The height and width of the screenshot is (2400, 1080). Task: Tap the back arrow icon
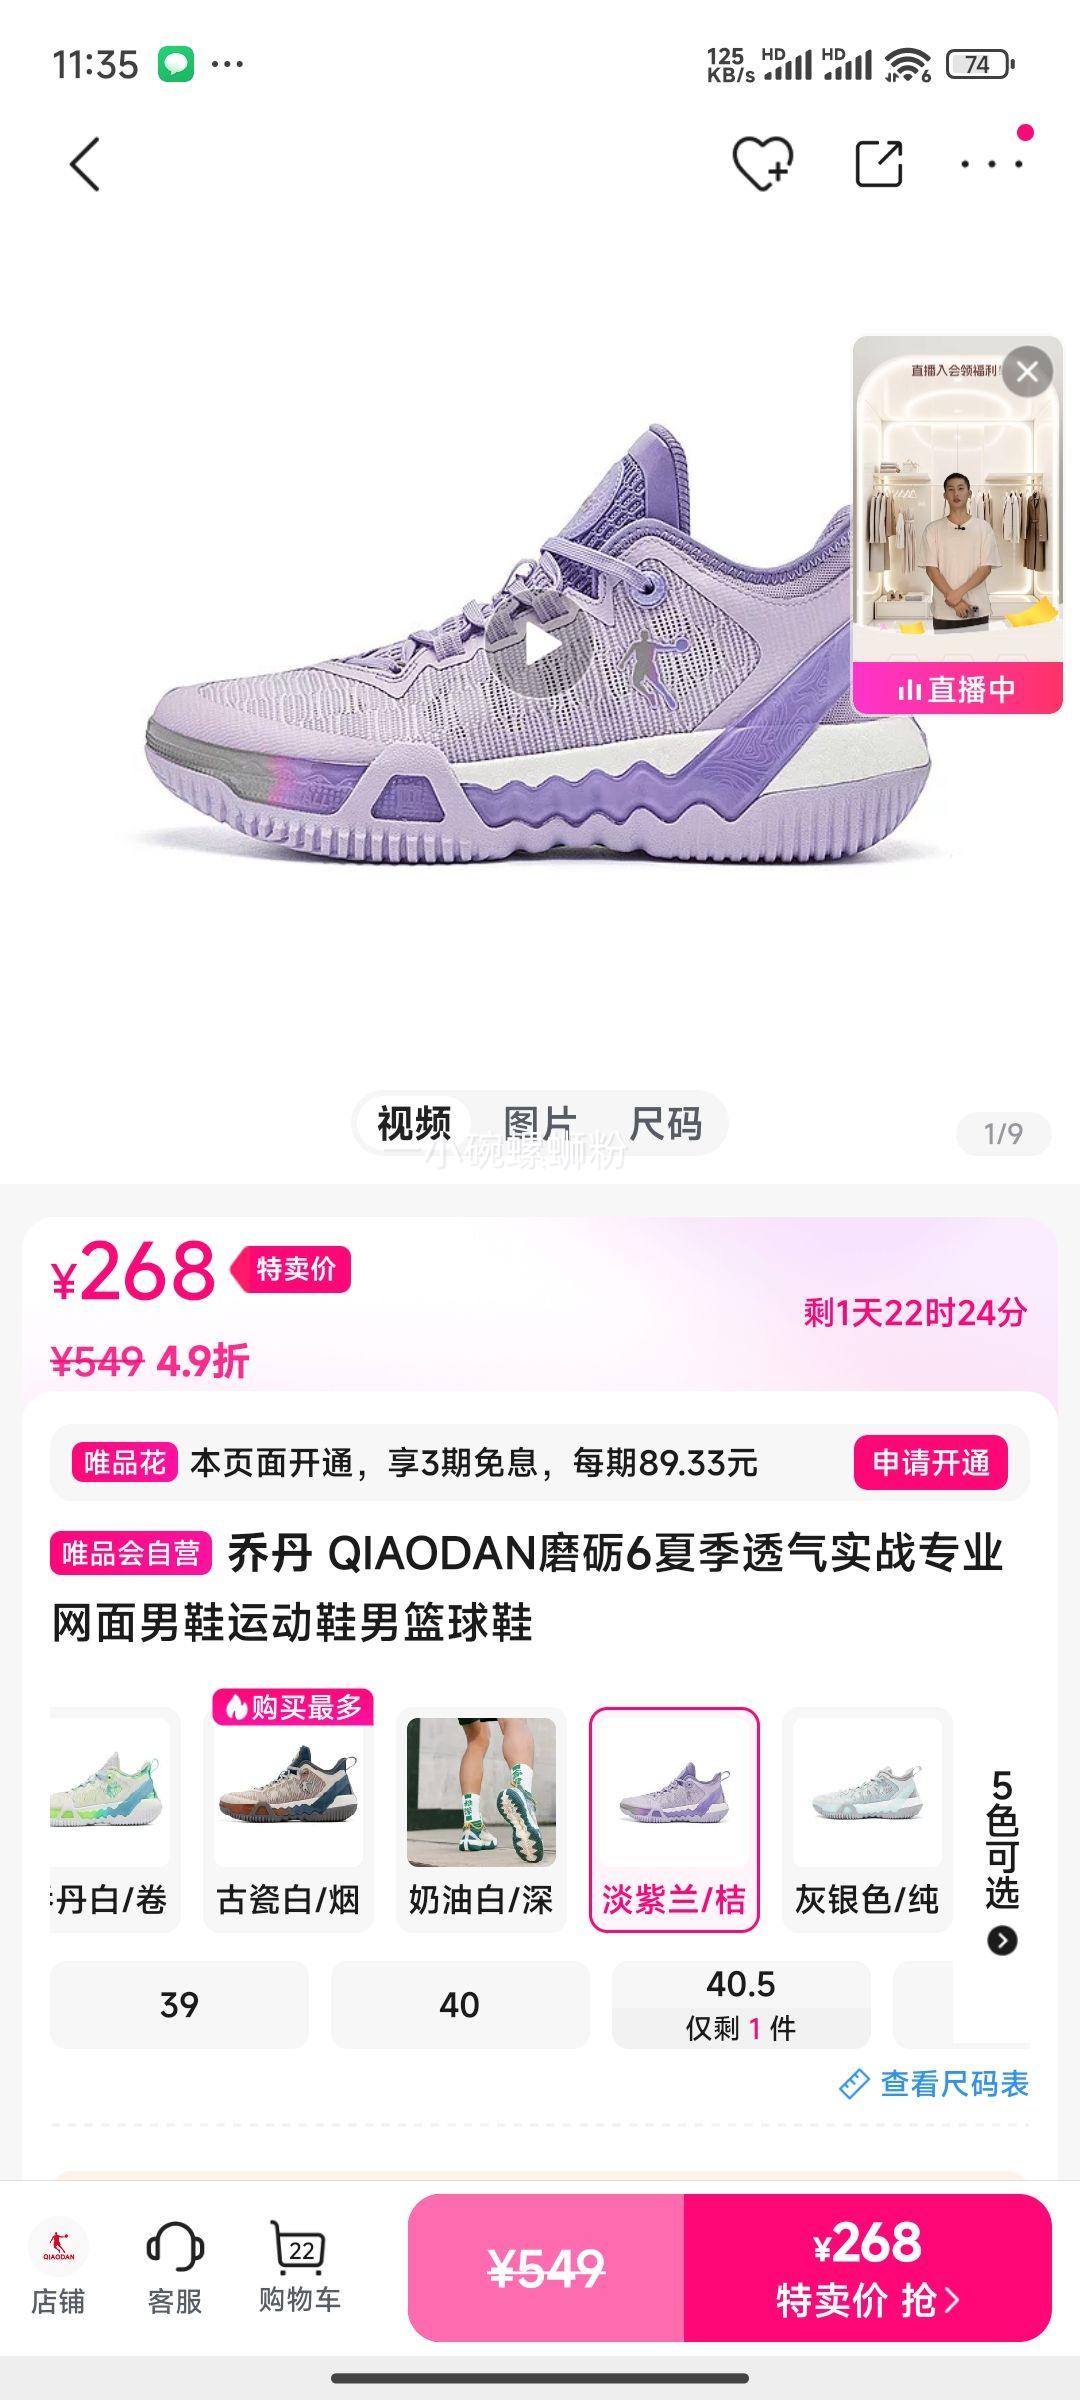pos(85,164)
